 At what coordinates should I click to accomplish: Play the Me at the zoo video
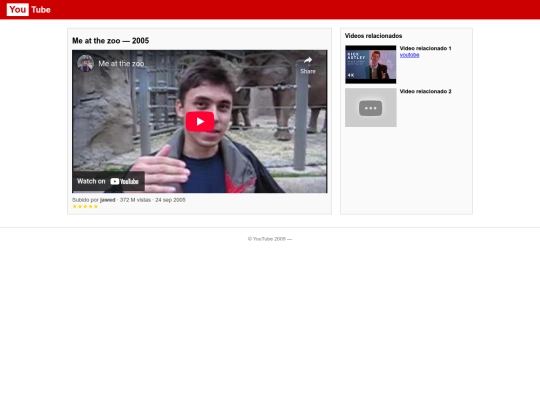[200, 122]
